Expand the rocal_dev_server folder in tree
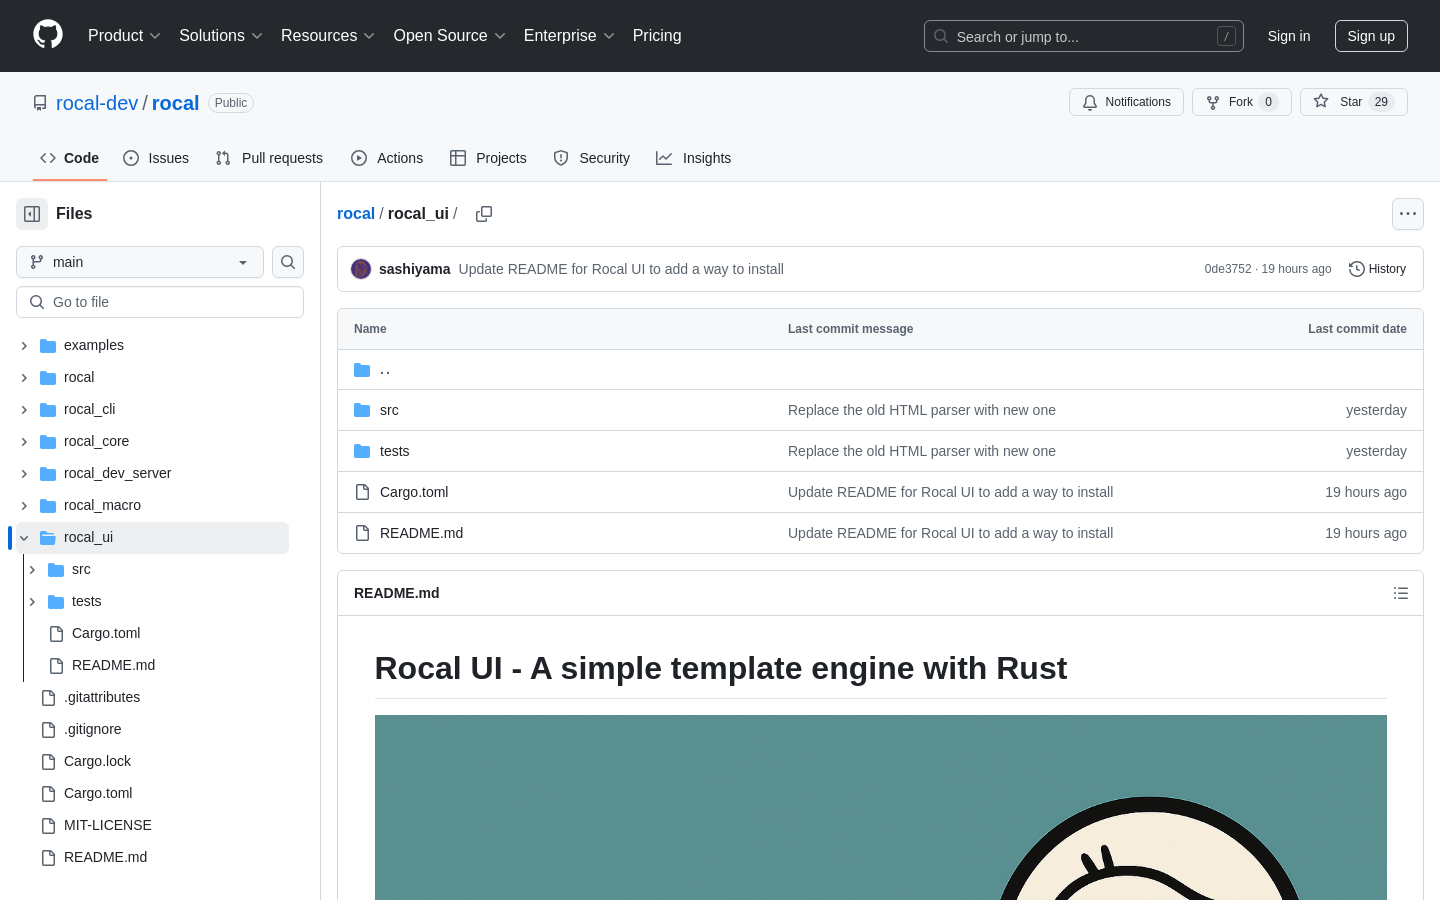The image size is (1440, 900). pyautogui.click(x=24, y=473)
